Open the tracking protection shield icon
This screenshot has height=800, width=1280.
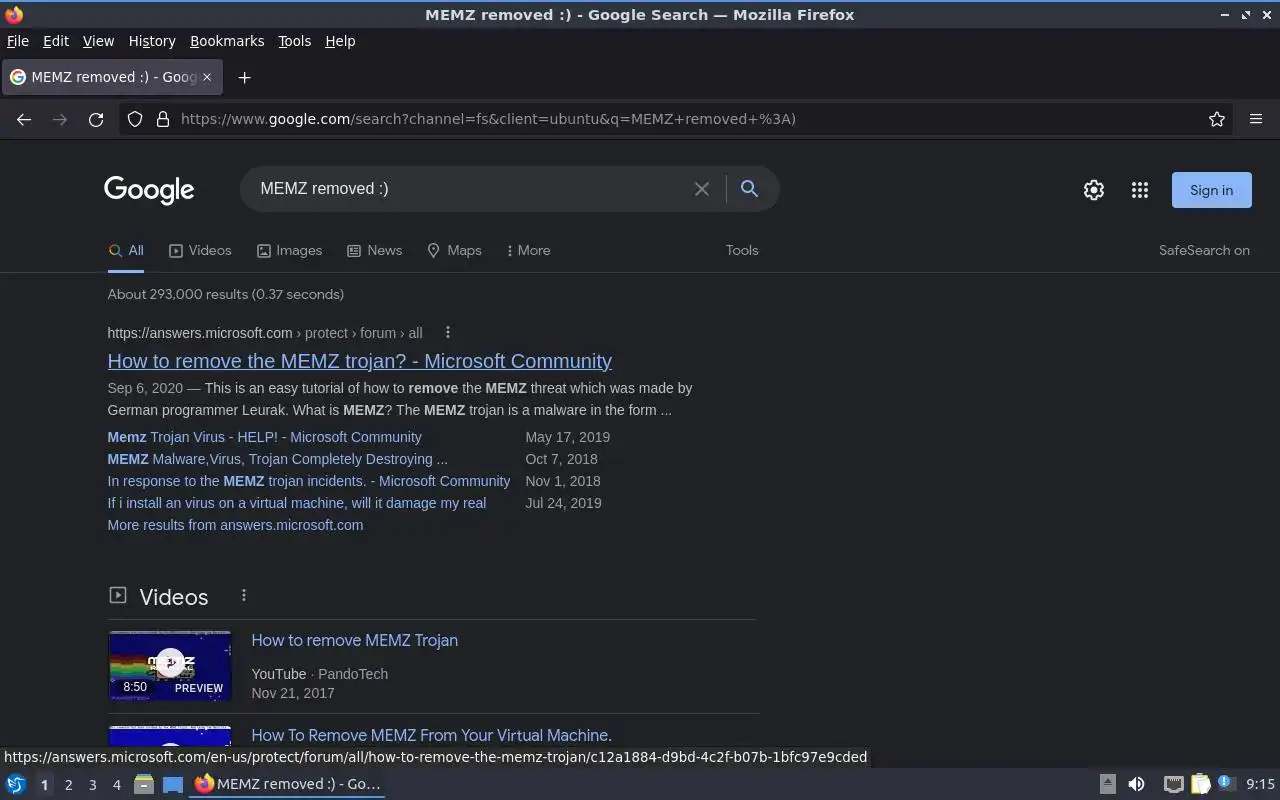[135, 119]
